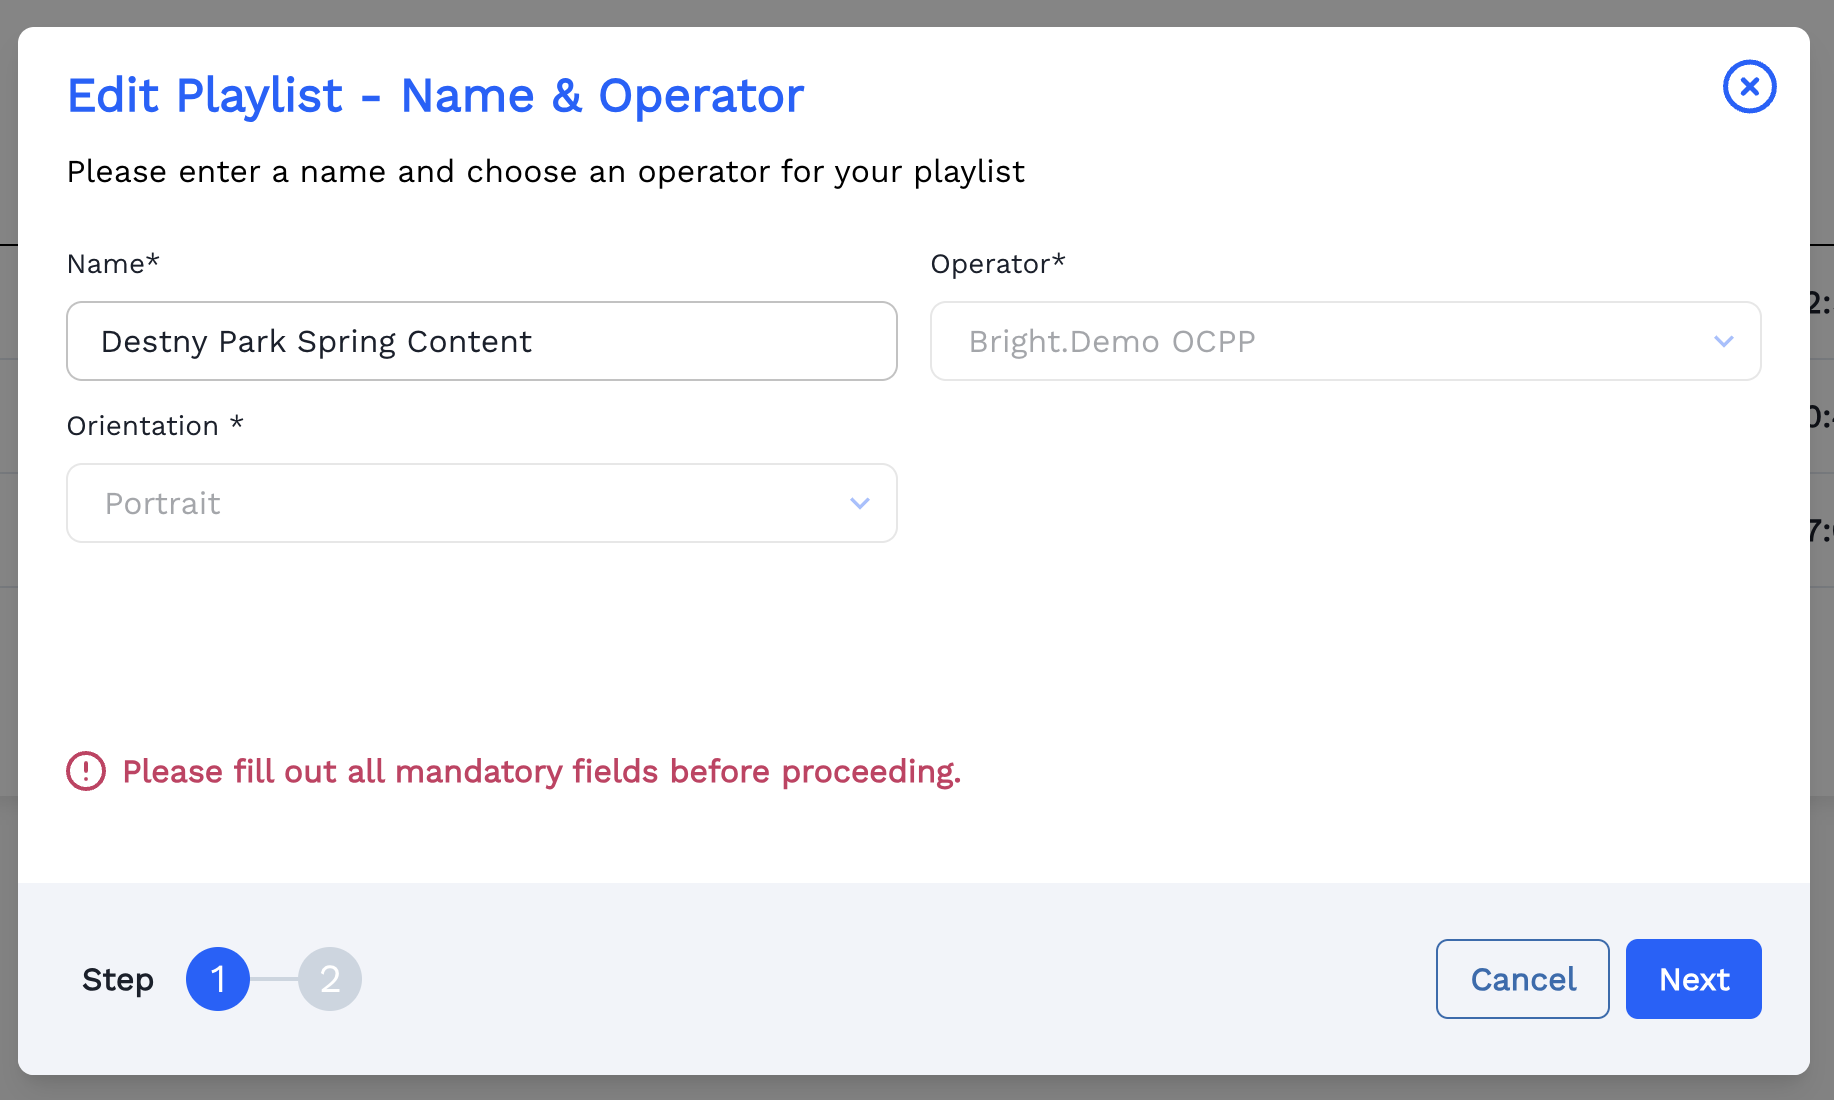Viewport: 1834px width, 1100px height.
Task: Click the Orientation * field label
Action: pyautogui.click(x=155, y=426)
